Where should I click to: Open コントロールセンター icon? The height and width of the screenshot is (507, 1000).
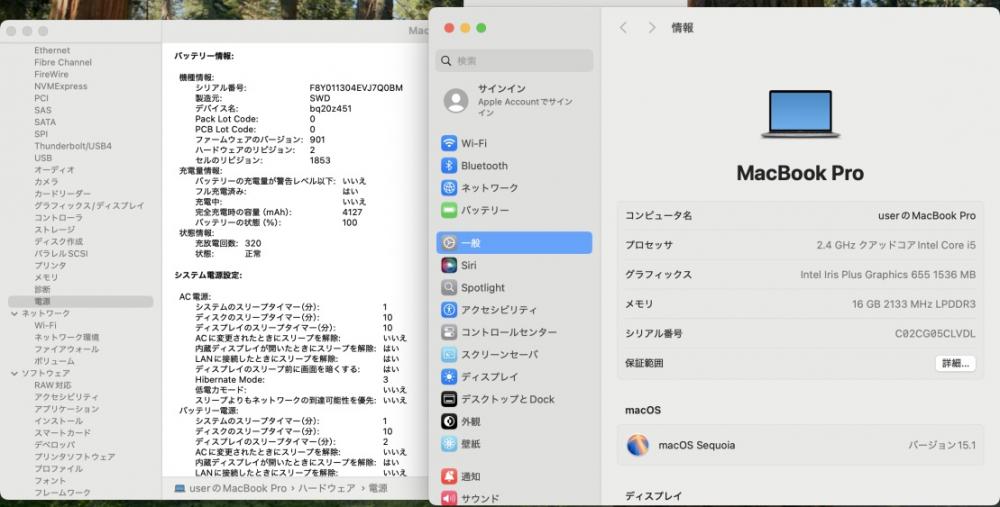[x=449, y=332]
